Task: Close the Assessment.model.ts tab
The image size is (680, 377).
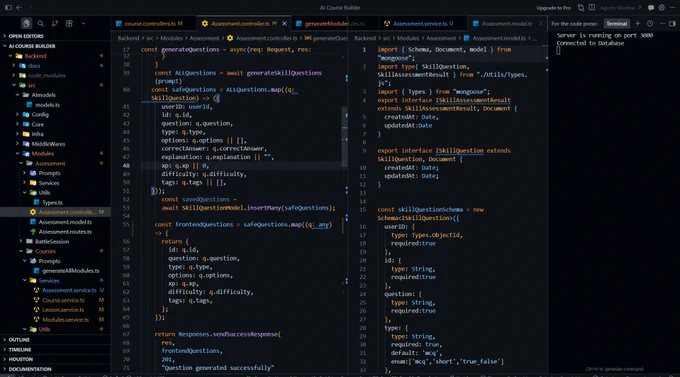Action: click(540, 23)
